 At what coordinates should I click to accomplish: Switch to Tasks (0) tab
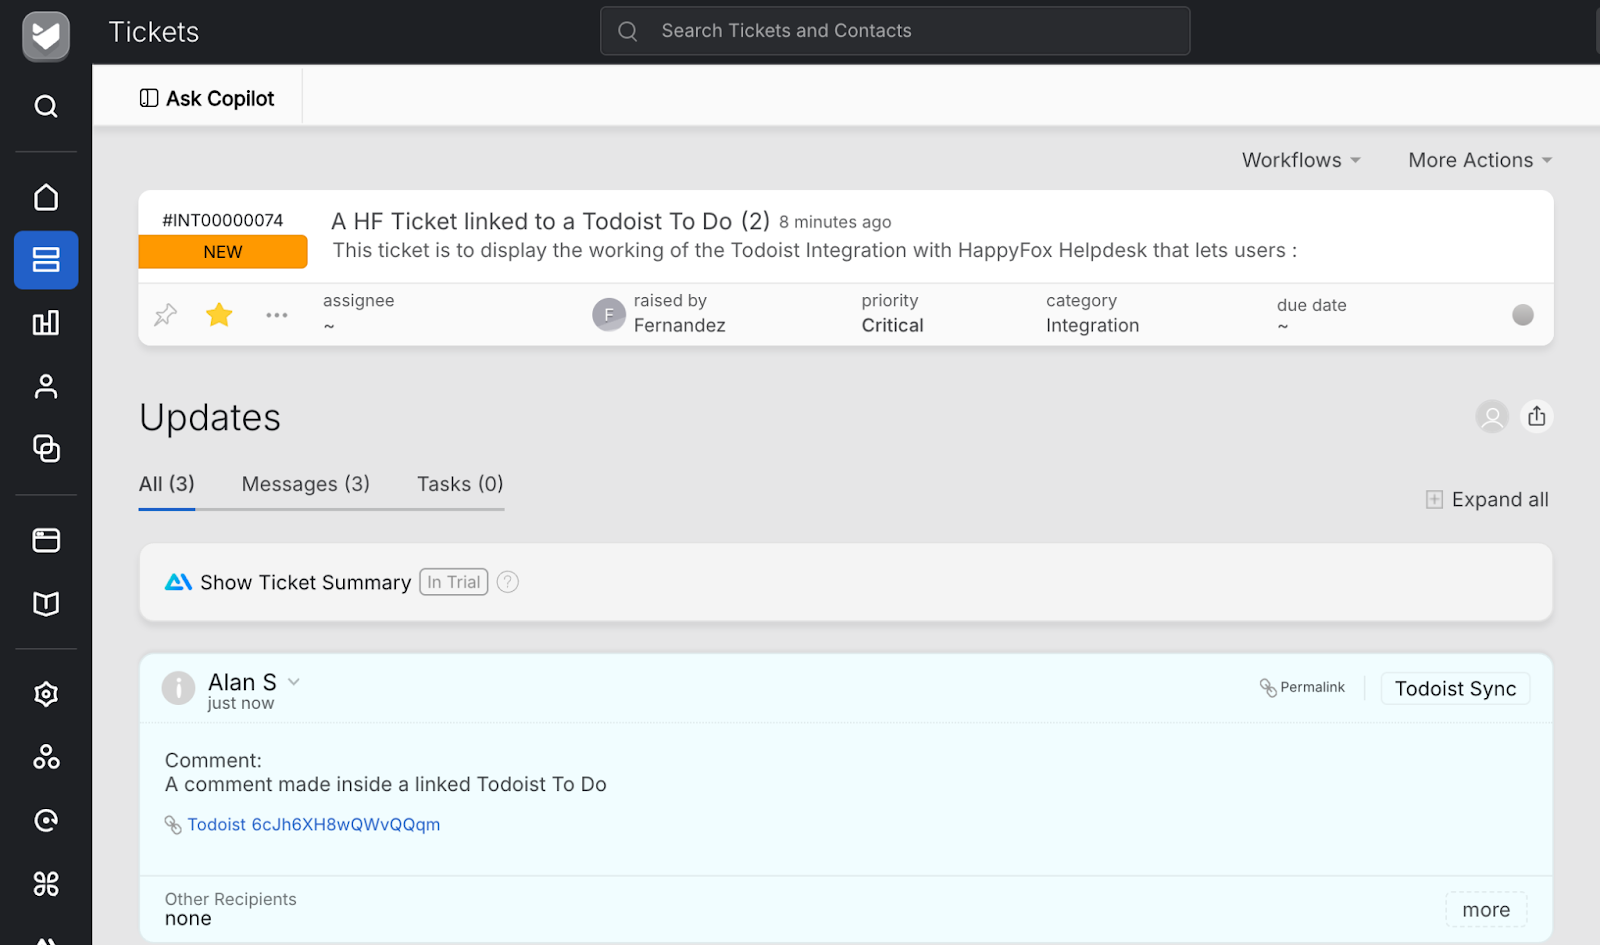click(x=460, y=484)
